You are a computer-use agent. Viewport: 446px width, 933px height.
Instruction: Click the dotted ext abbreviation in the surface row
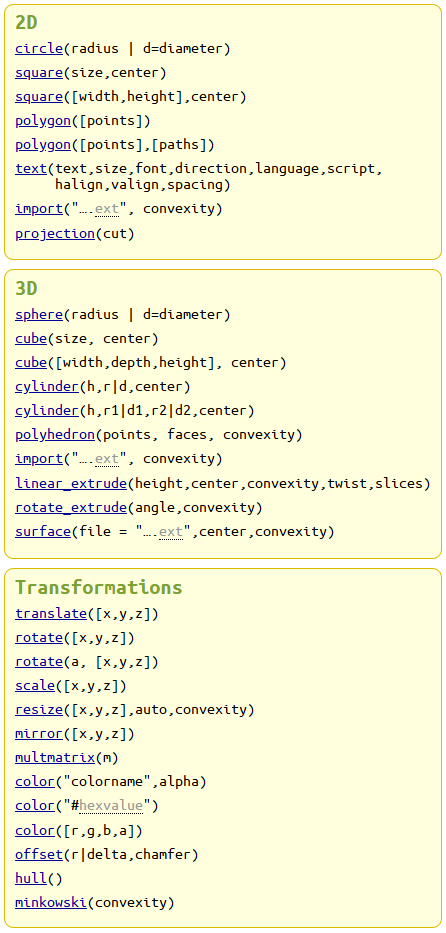click(x=171, y=531)
